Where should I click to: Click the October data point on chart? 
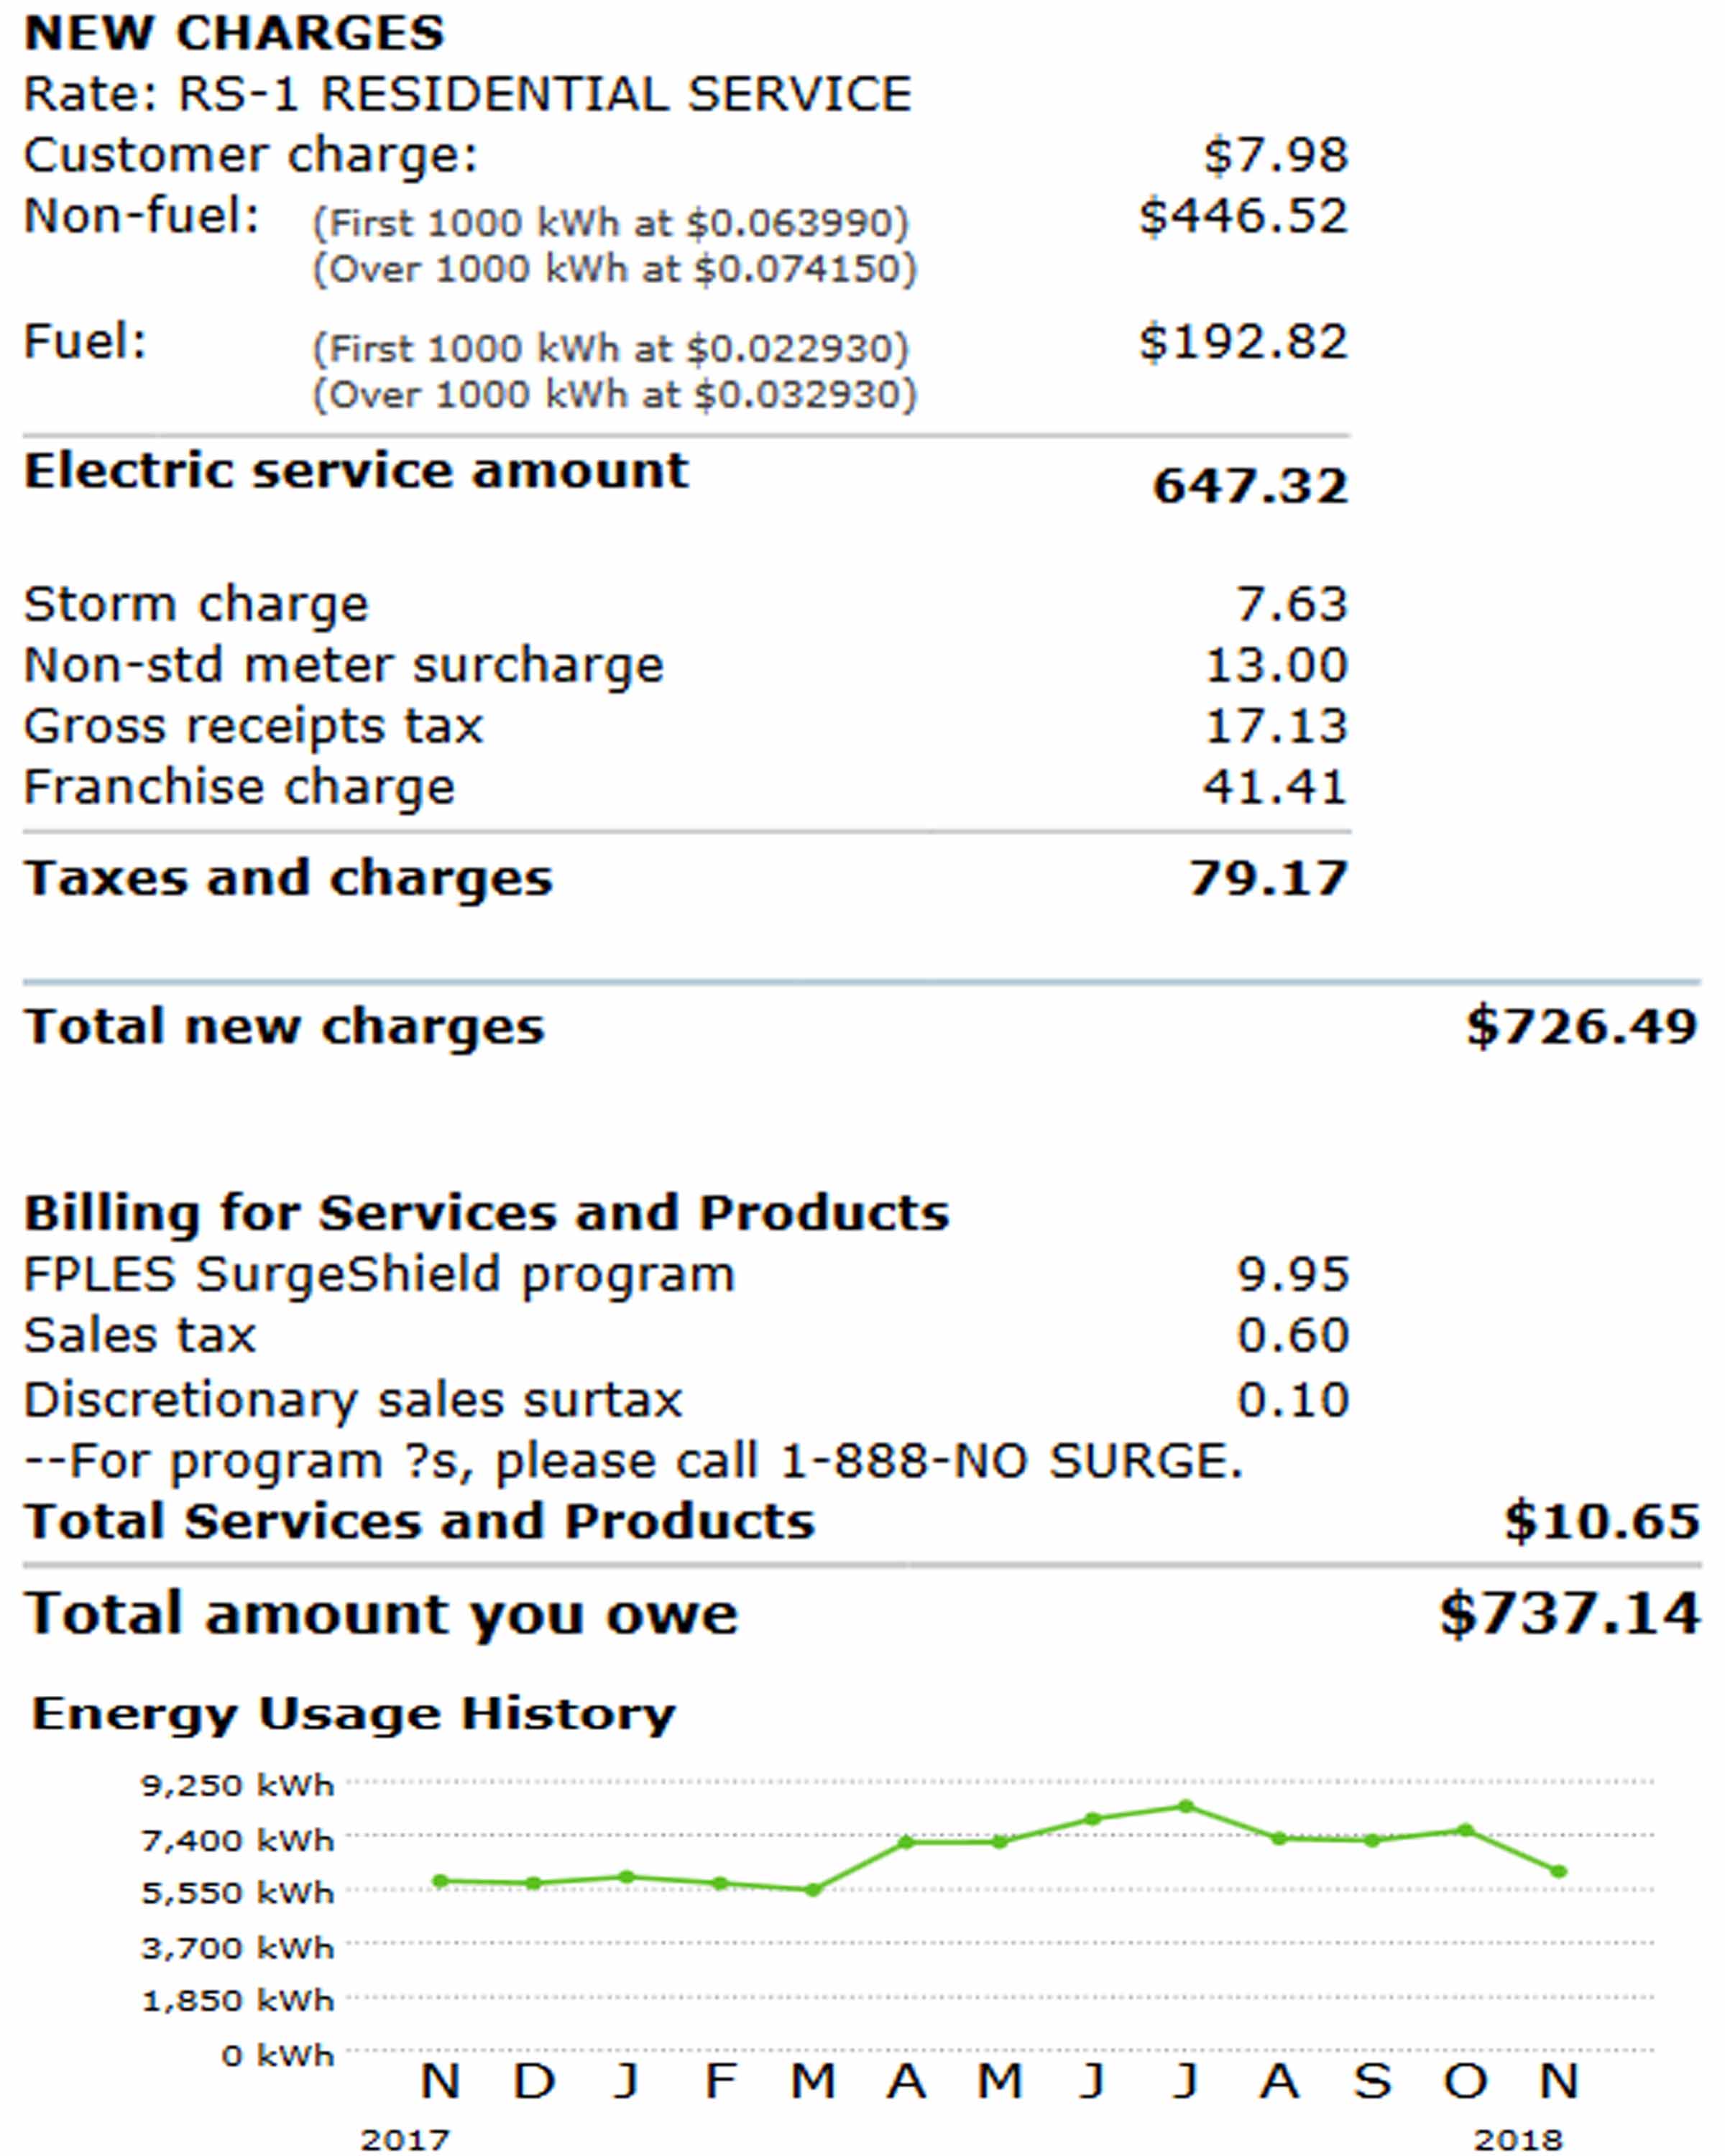[x=1466, y=1830]
